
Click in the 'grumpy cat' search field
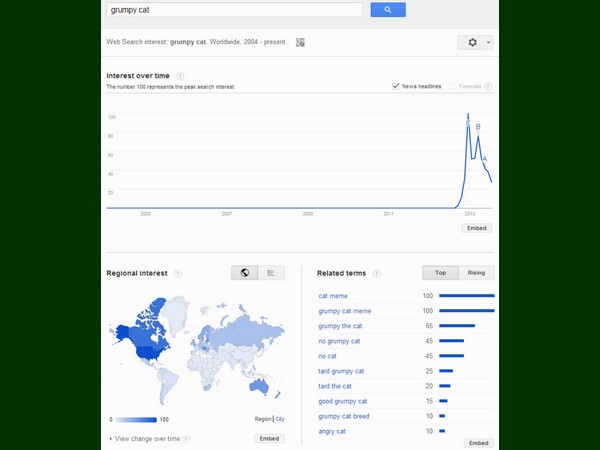tap(234, 10)
